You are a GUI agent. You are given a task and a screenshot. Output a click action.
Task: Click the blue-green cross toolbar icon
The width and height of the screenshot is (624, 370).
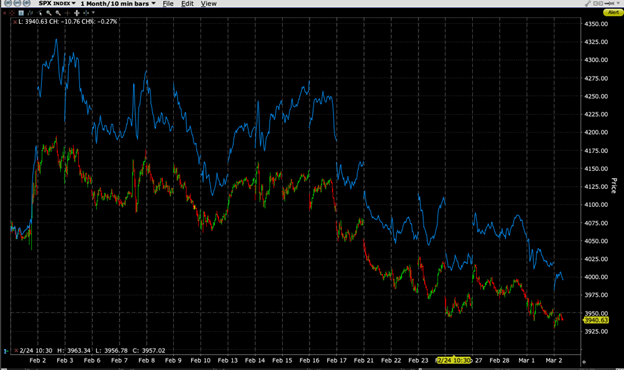(86, 13)
